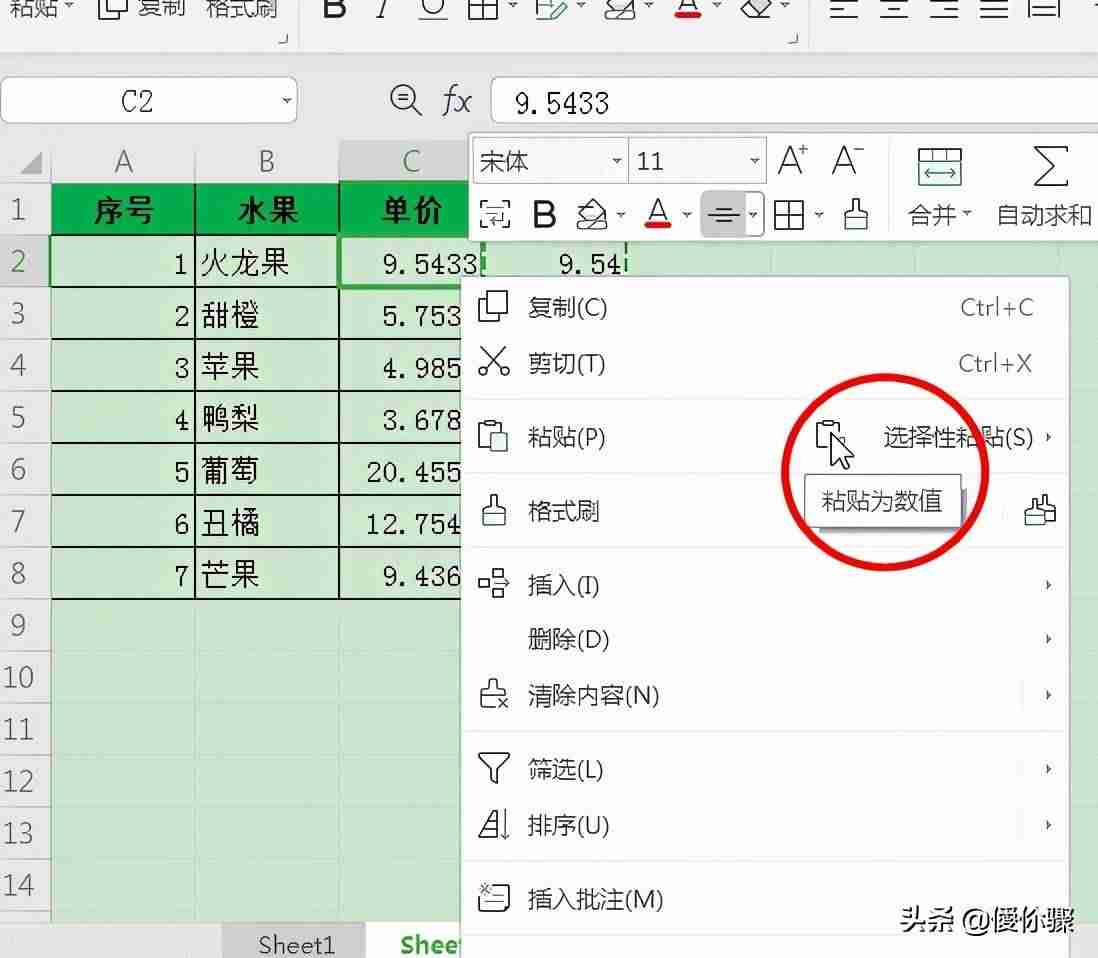
Task: Click the borders grid icon in mini toolbar
Action: tap(788, 215)
